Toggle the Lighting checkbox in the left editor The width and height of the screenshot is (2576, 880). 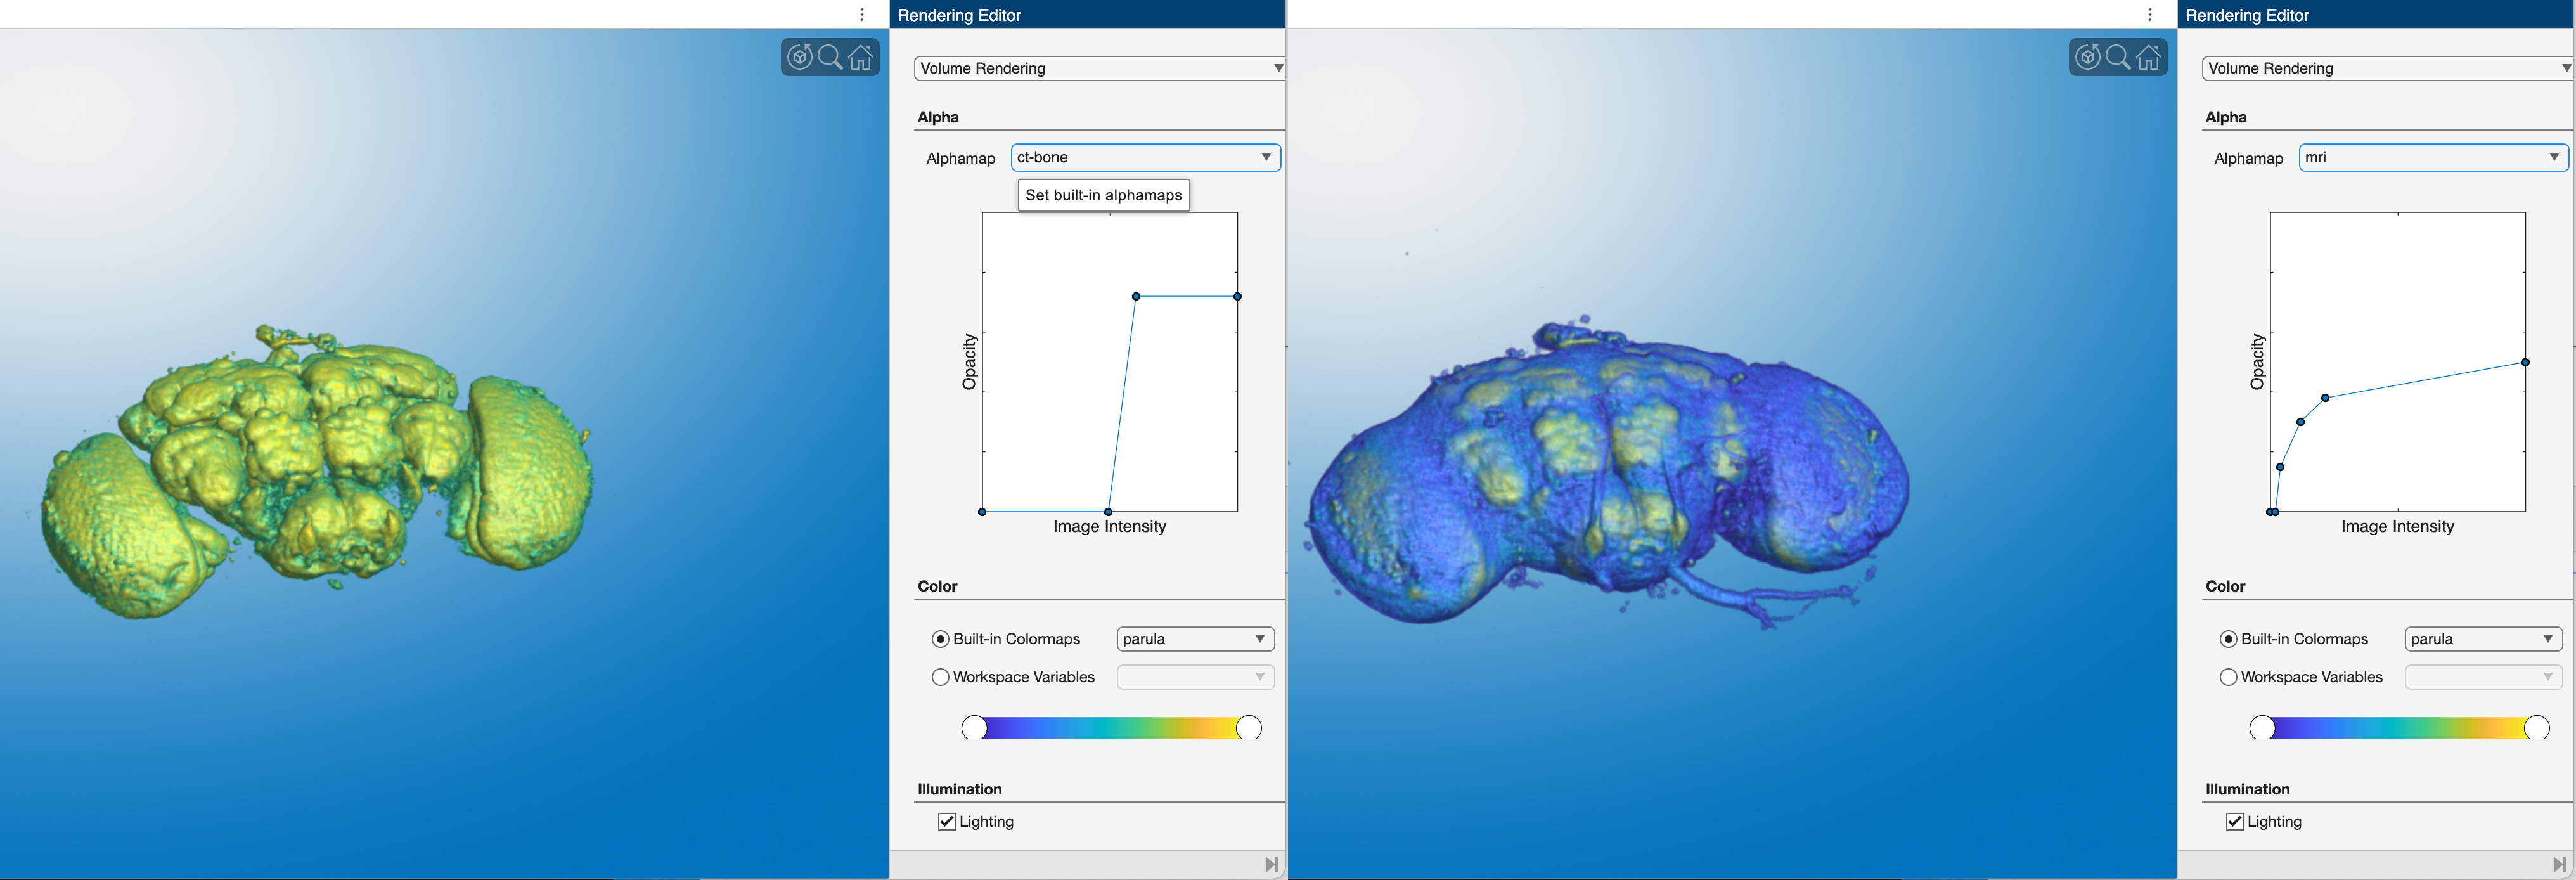[x=946, y=821]
